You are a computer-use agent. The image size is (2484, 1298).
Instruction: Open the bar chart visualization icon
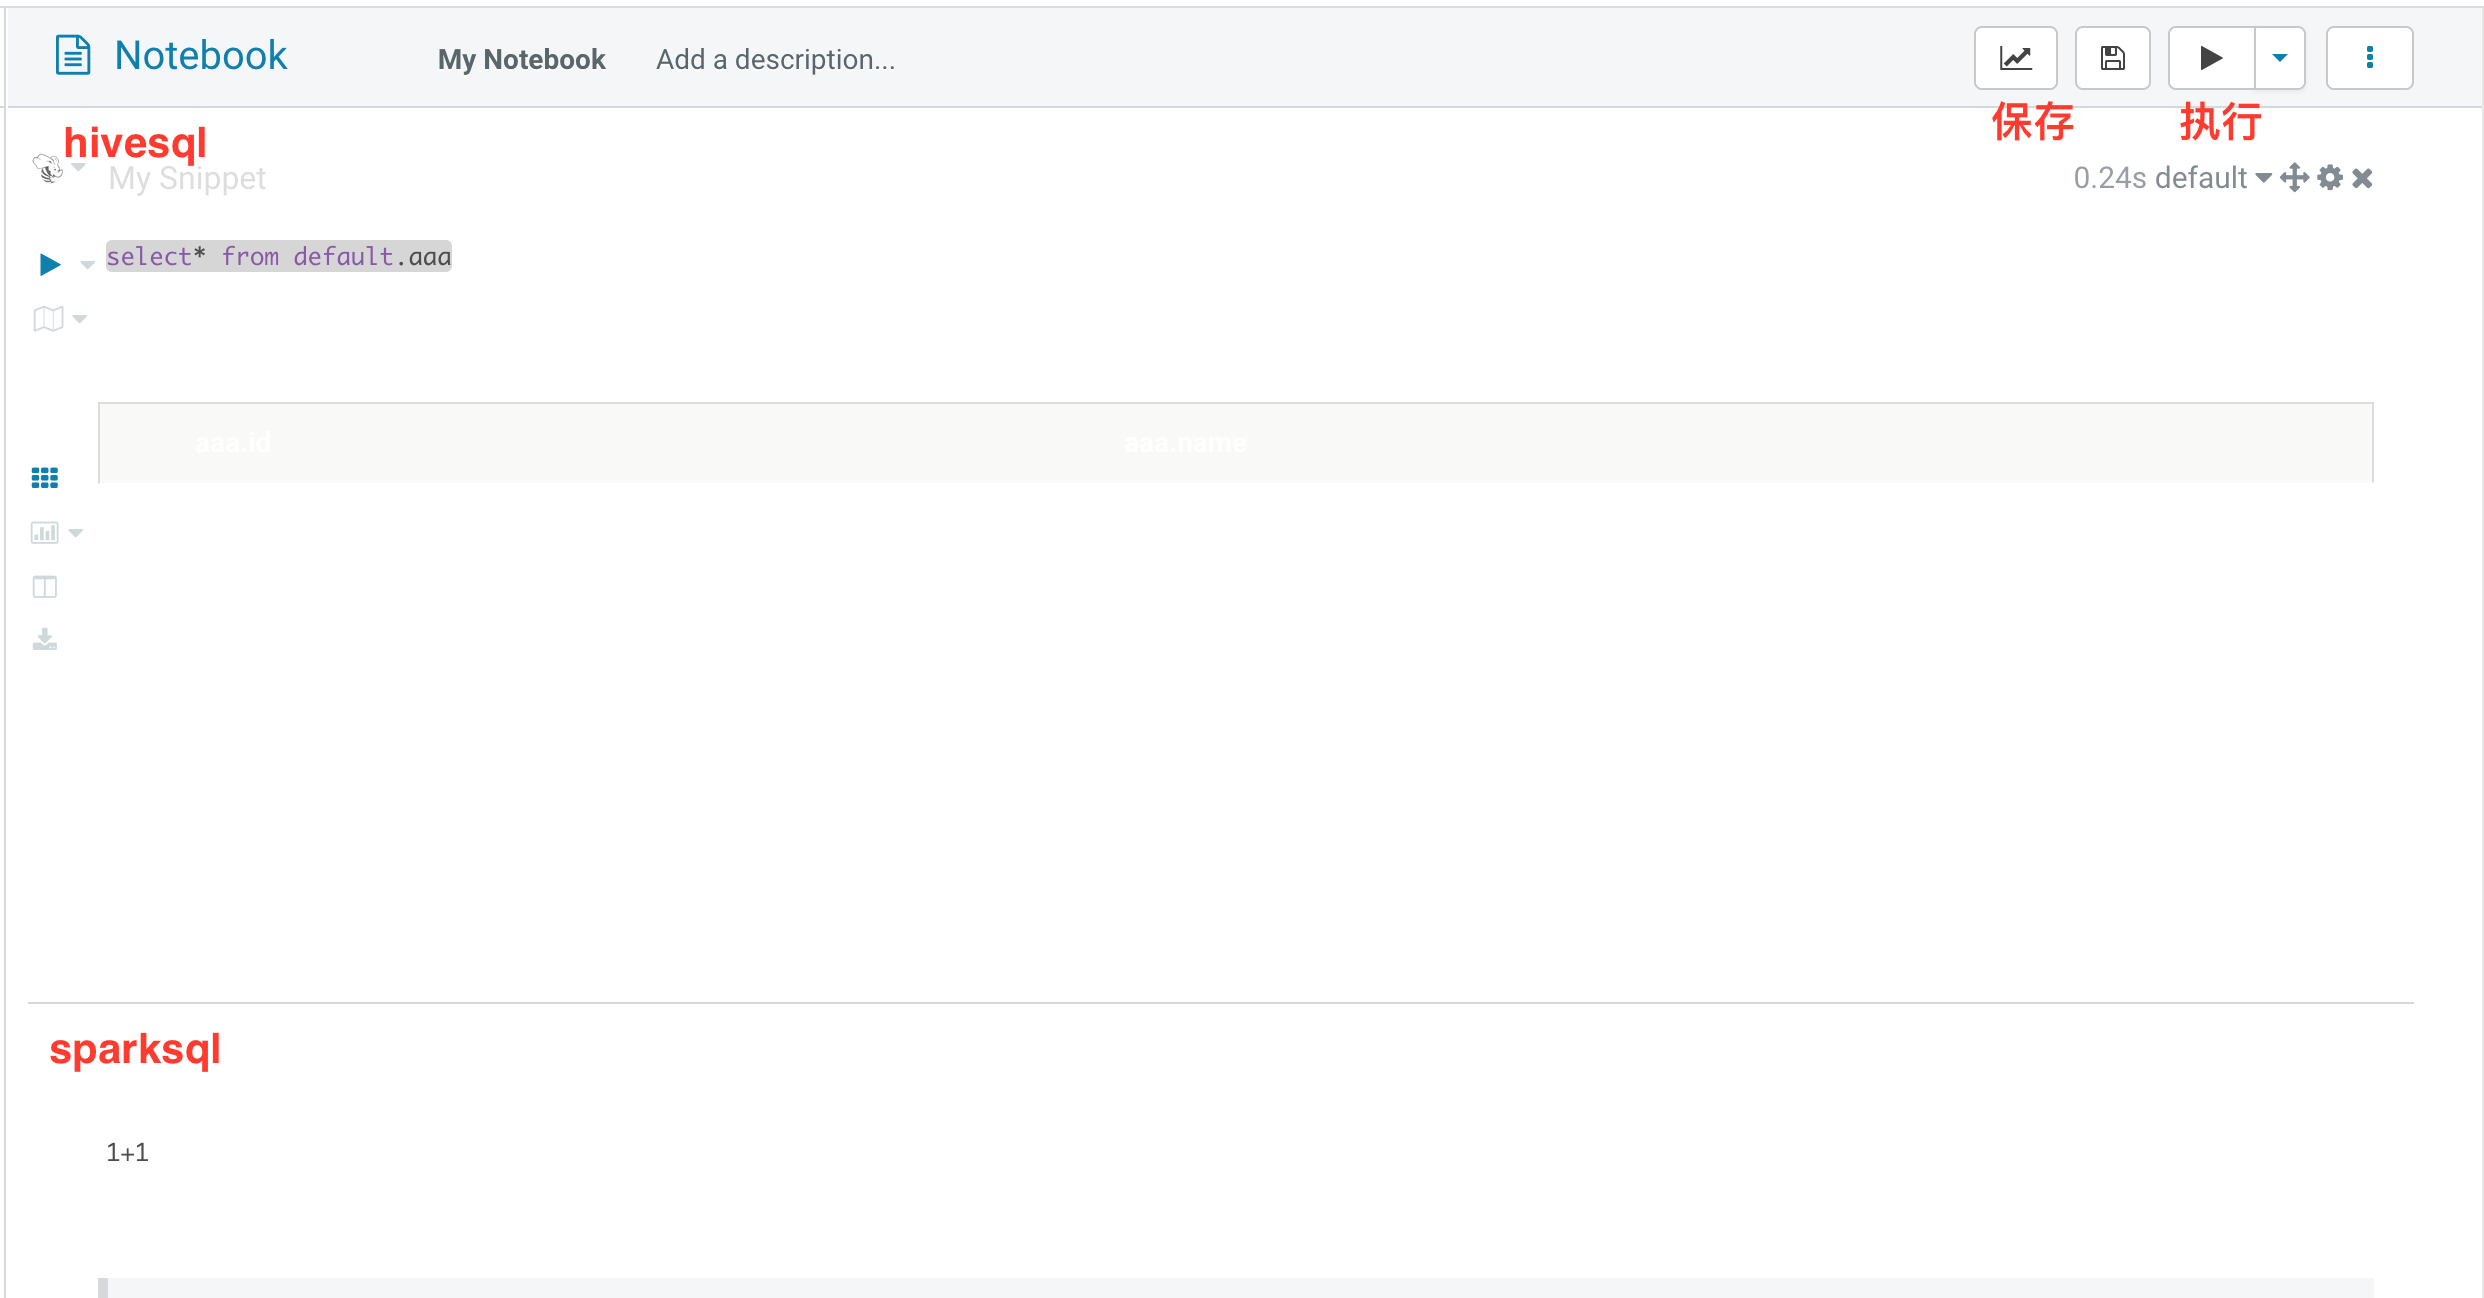pyautogui.click(x=44, y=531)
